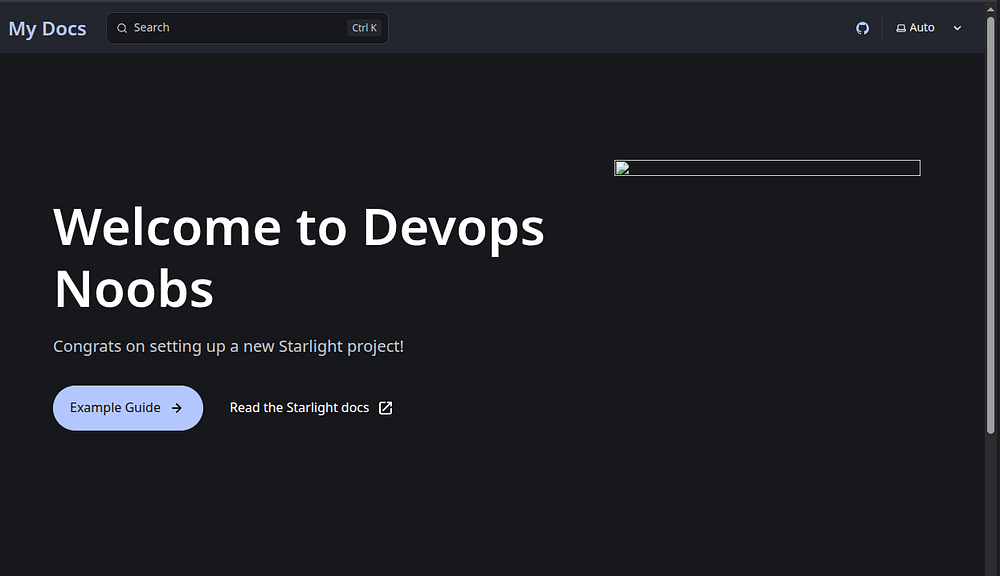Click the broken hero image placeholder
This screenshot has width=1000, height=576.
(767, 168)
